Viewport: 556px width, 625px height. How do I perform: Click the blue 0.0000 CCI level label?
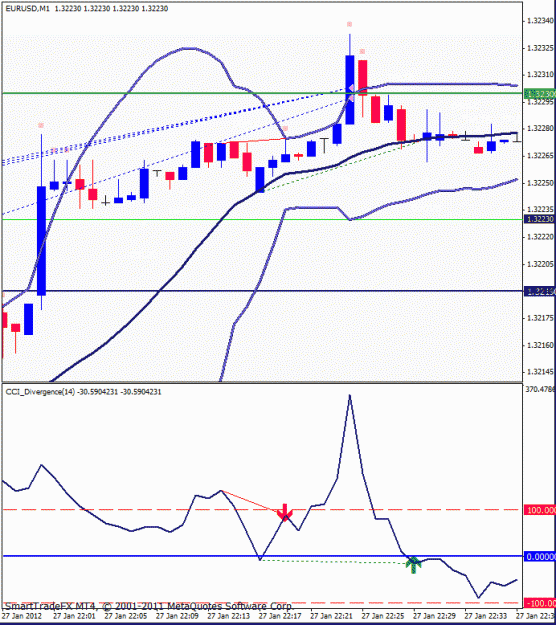(x=540, y=556)
